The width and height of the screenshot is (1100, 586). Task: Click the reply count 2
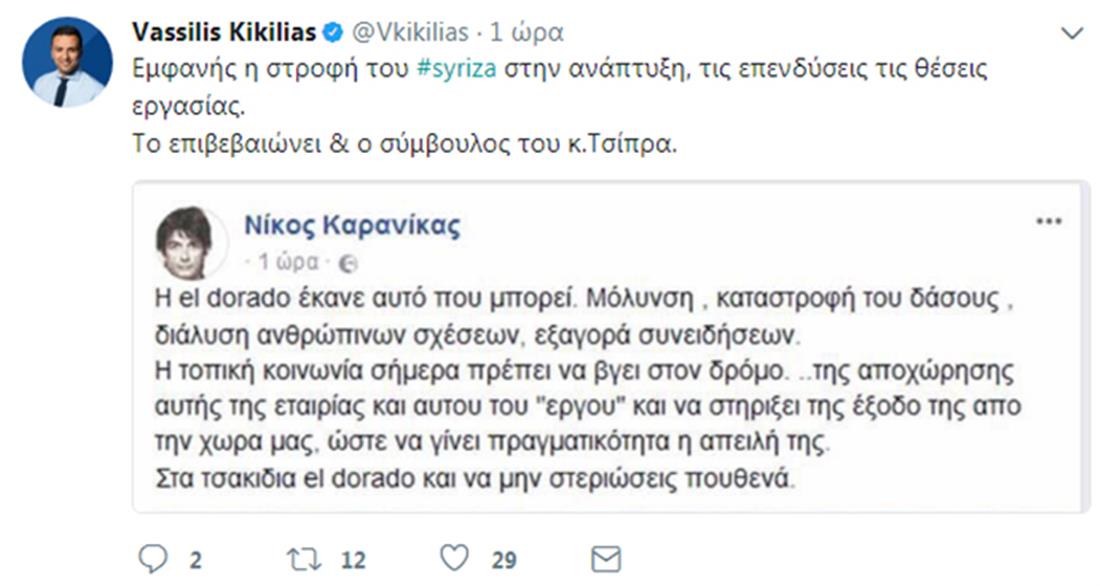point(195,559)
